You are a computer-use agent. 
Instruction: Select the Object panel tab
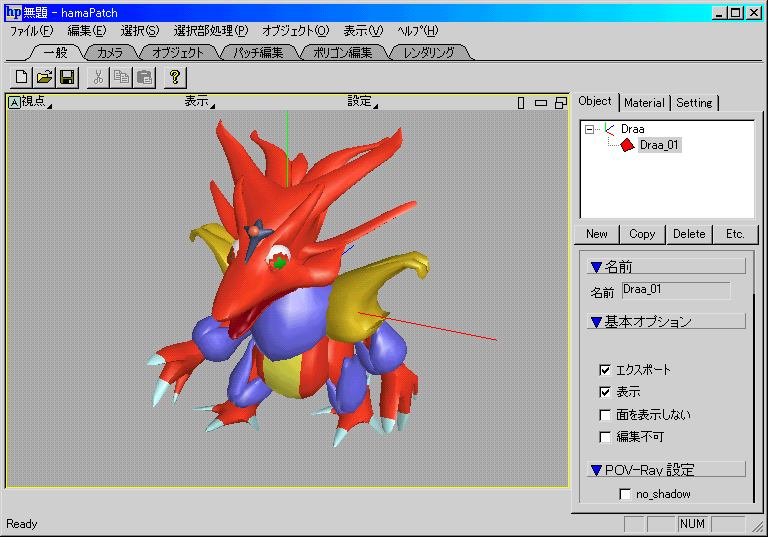coord(595,101)
